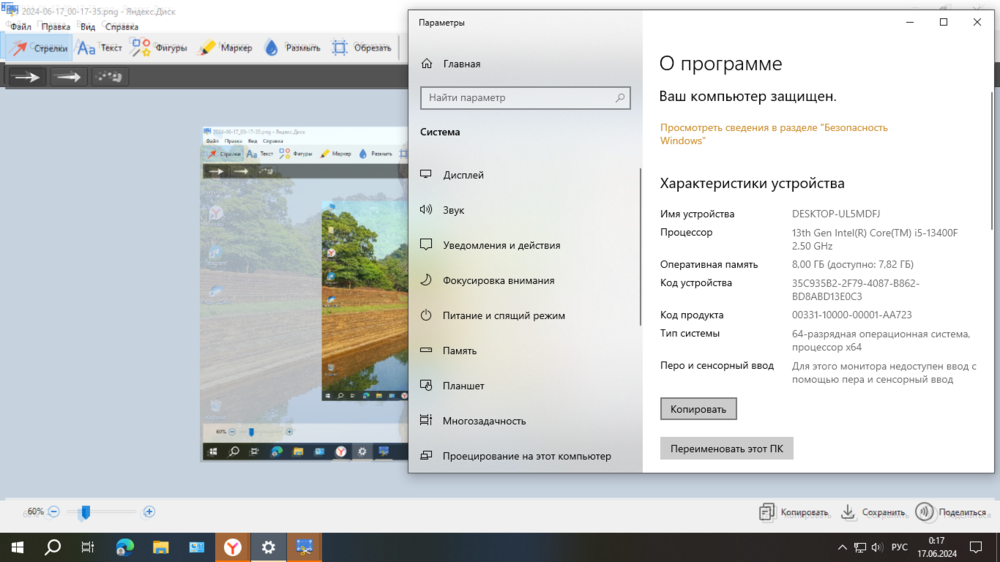Pick the Маркер highlighter tool
1000x562 pixels.
click(x=225, y=48)
